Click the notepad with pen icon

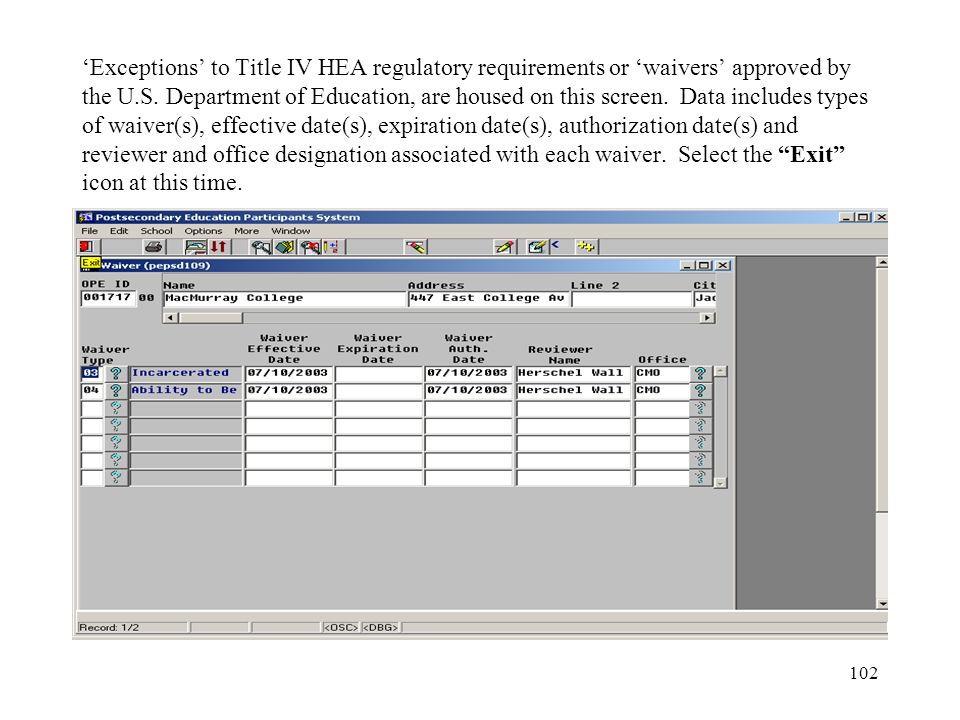click(x=536, y=247)
